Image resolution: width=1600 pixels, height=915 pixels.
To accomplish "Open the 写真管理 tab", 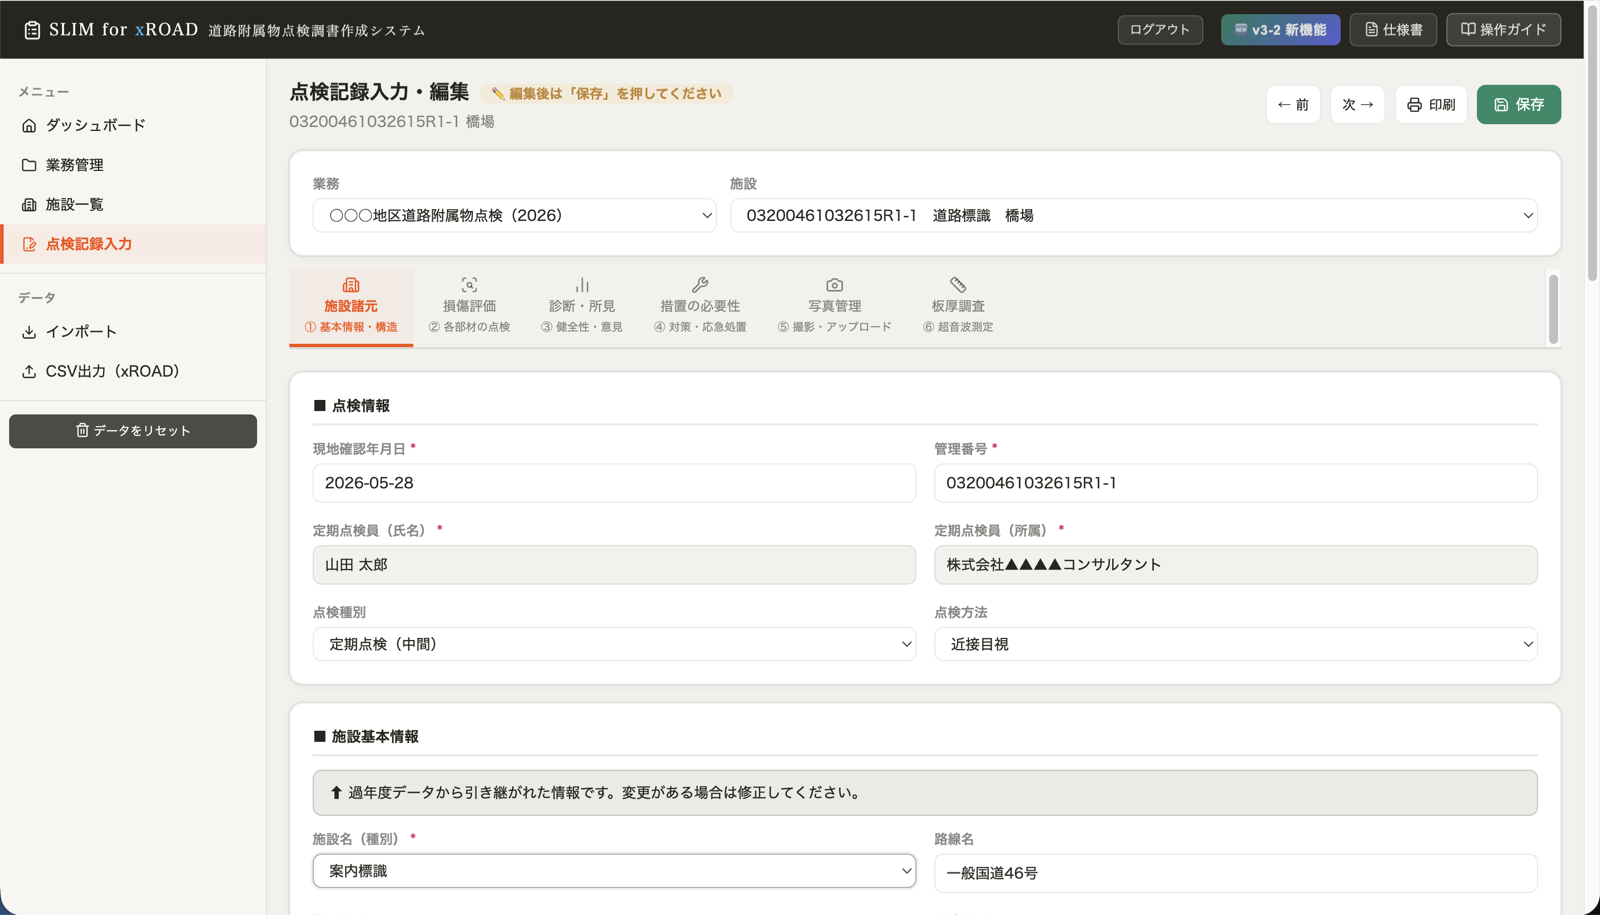I will click(835, 306).
